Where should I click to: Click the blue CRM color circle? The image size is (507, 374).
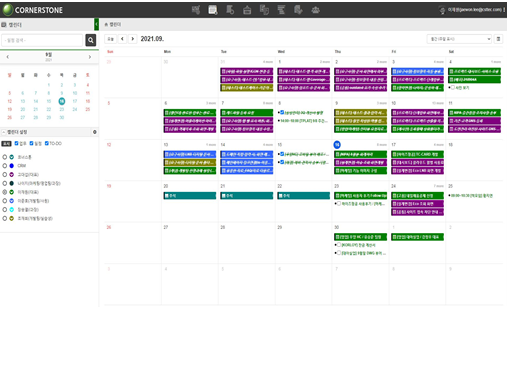pos(12,166)
